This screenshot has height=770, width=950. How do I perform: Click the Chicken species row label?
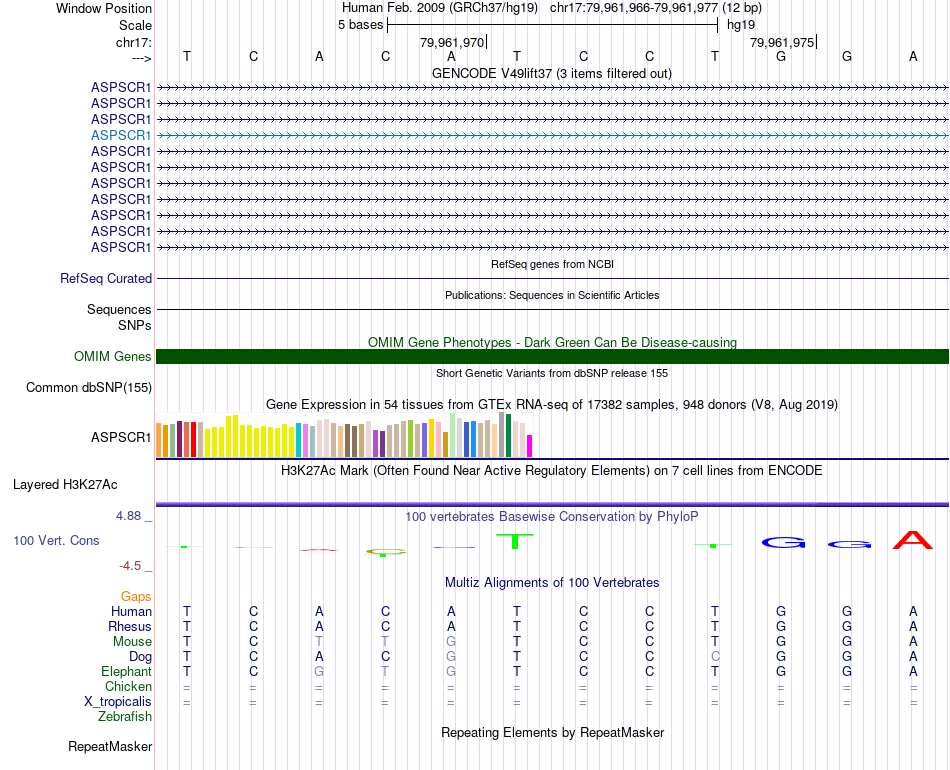pos(128,686)
